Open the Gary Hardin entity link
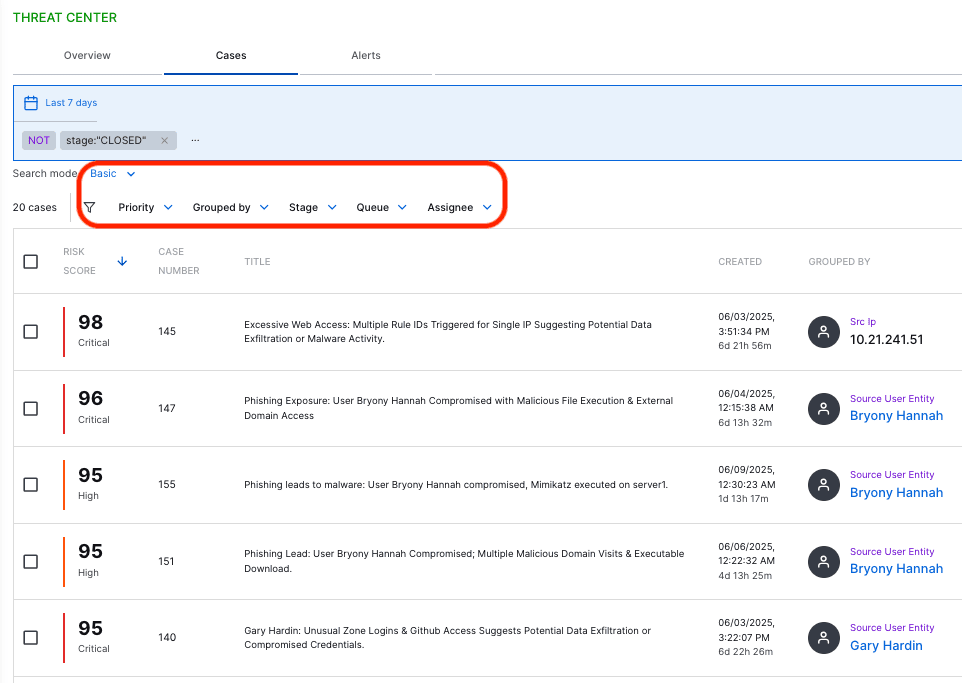The height and width of the screenshot is (683, 962). (x=886, y=646)
